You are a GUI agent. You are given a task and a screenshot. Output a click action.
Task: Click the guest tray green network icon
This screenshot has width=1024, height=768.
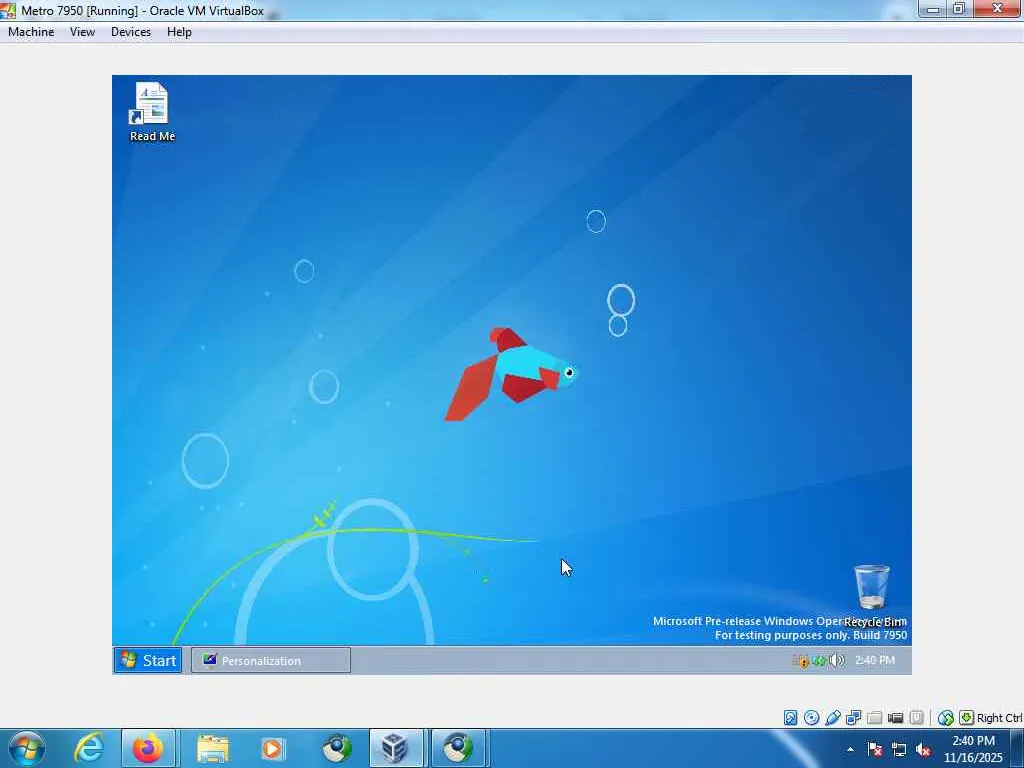coord(819,660)
